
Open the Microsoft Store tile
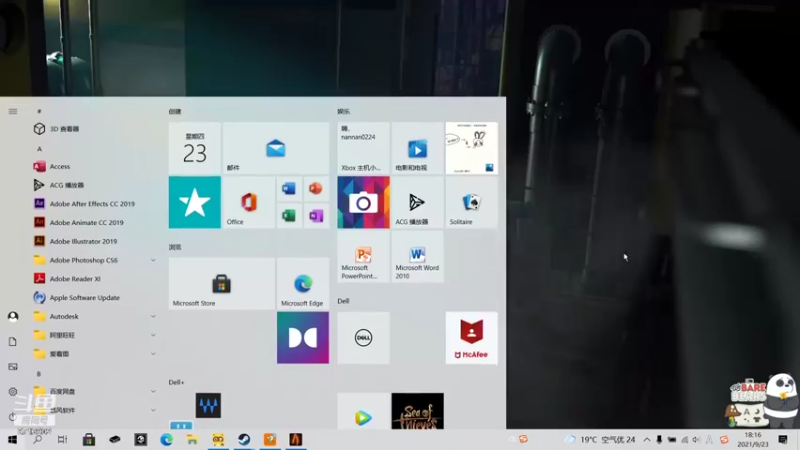tap(221, 283)
